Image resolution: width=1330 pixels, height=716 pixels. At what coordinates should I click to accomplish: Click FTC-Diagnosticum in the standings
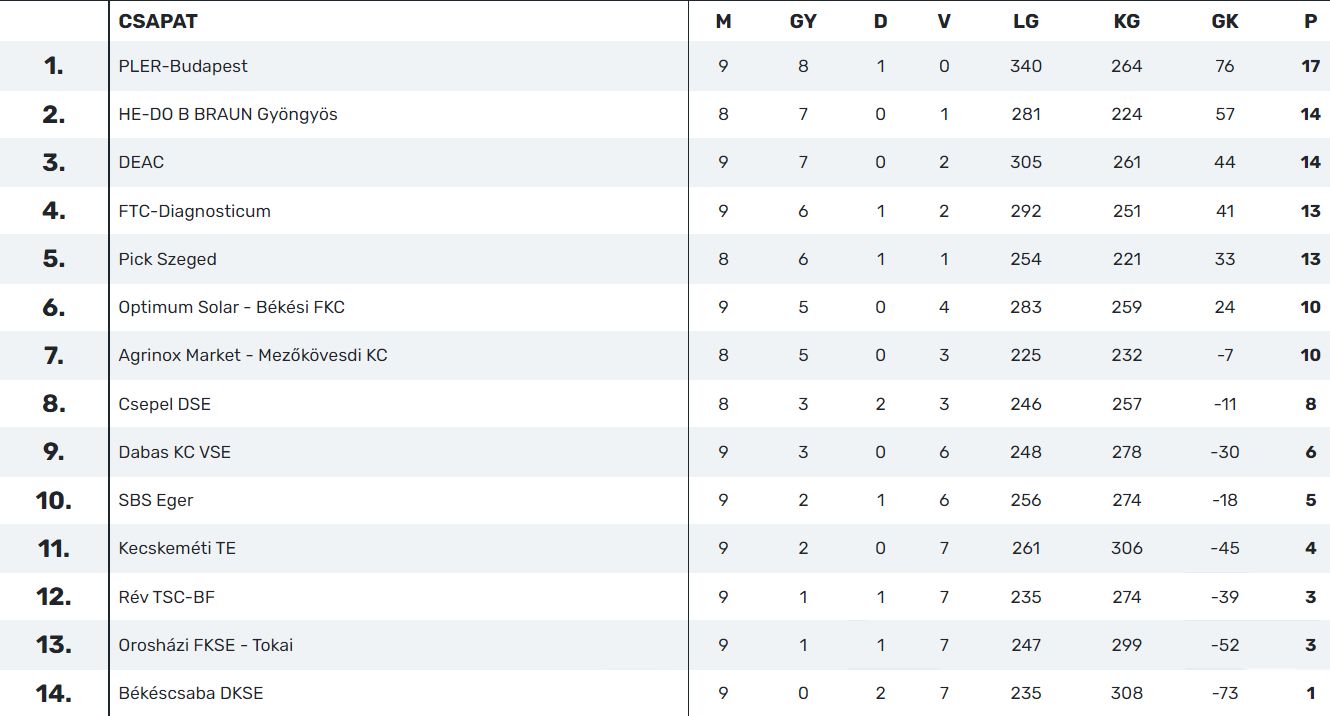pos(194,211)
